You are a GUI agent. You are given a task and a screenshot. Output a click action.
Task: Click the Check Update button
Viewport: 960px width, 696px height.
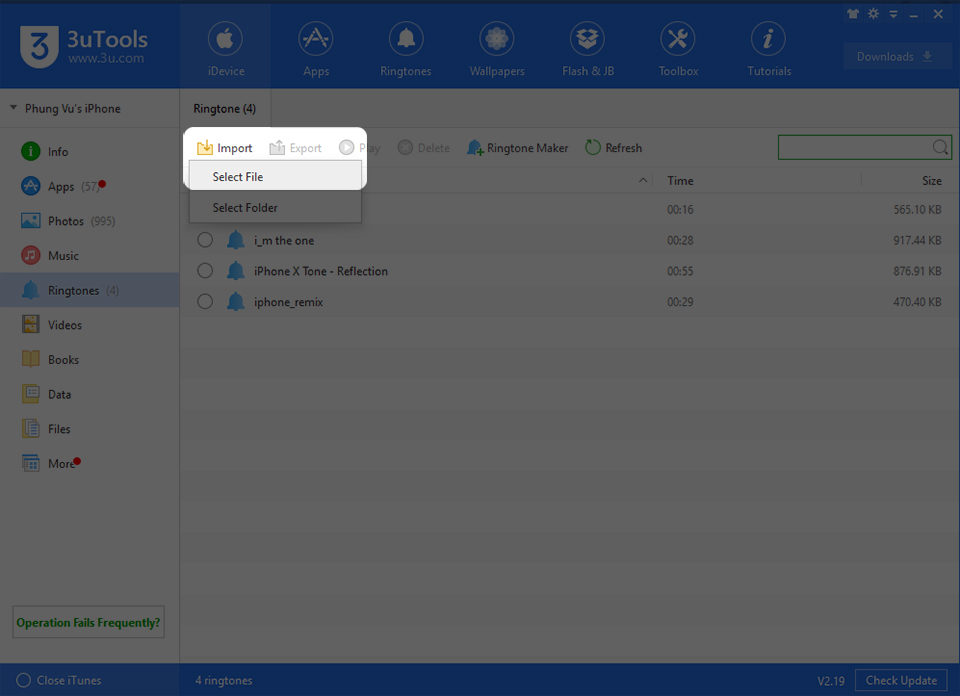(900, 681)
